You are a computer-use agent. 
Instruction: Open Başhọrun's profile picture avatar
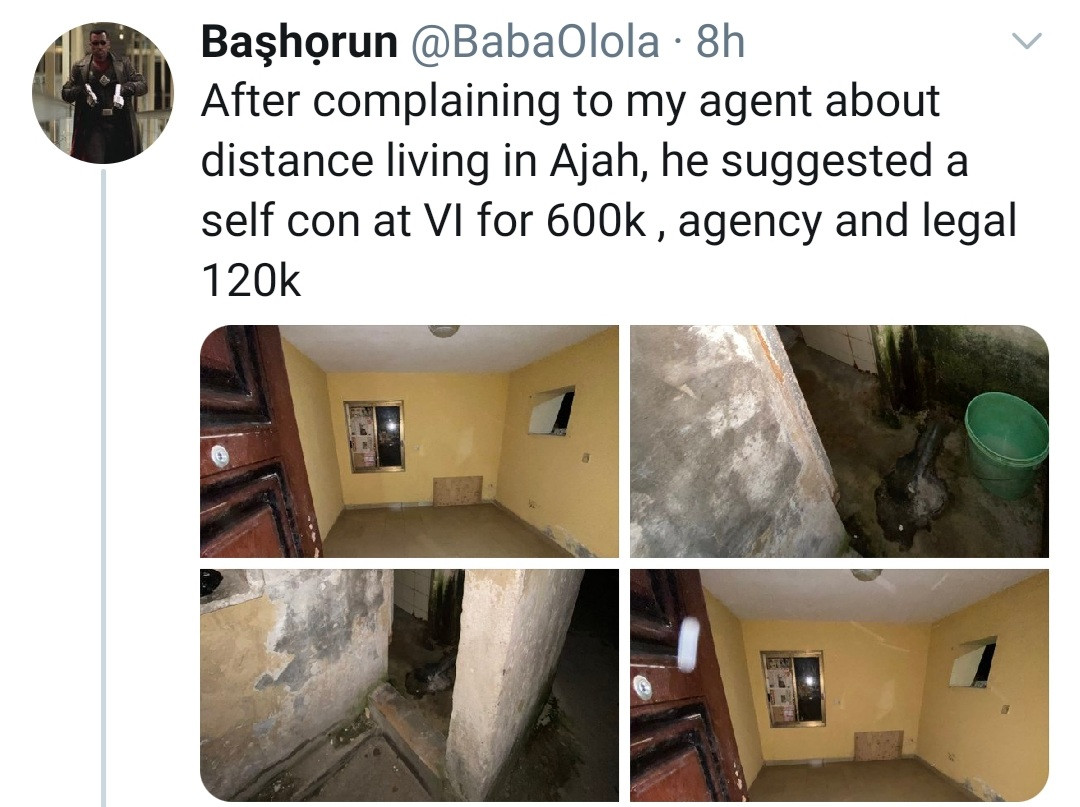(x=103, y=92)
